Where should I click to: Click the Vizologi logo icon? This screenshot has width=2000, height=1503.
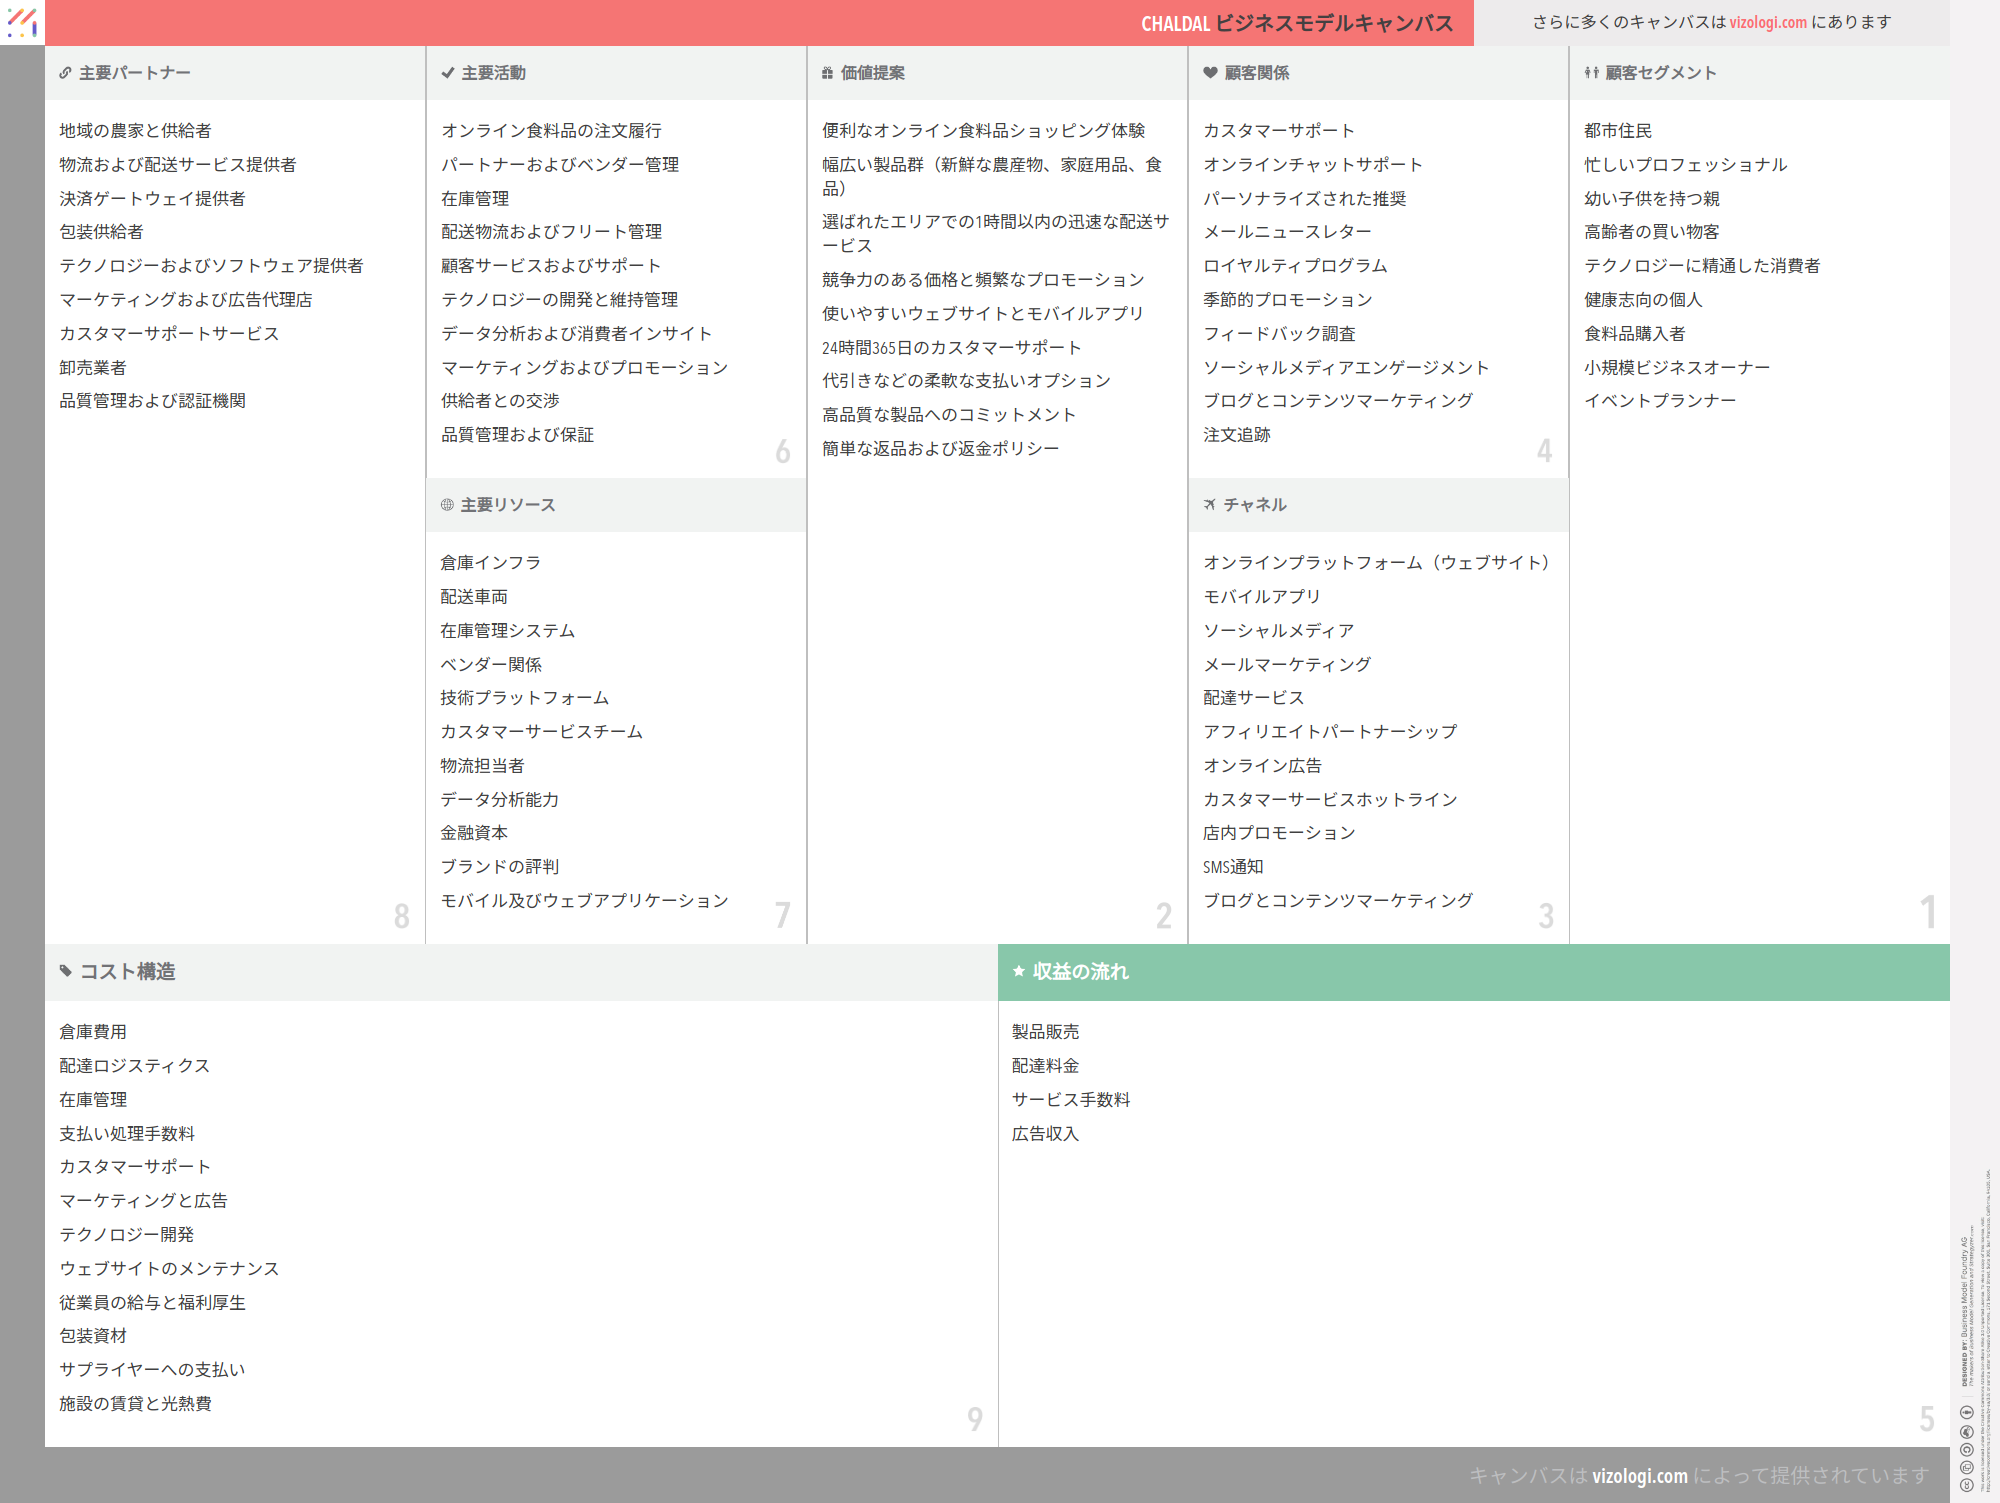coord(22,22)
